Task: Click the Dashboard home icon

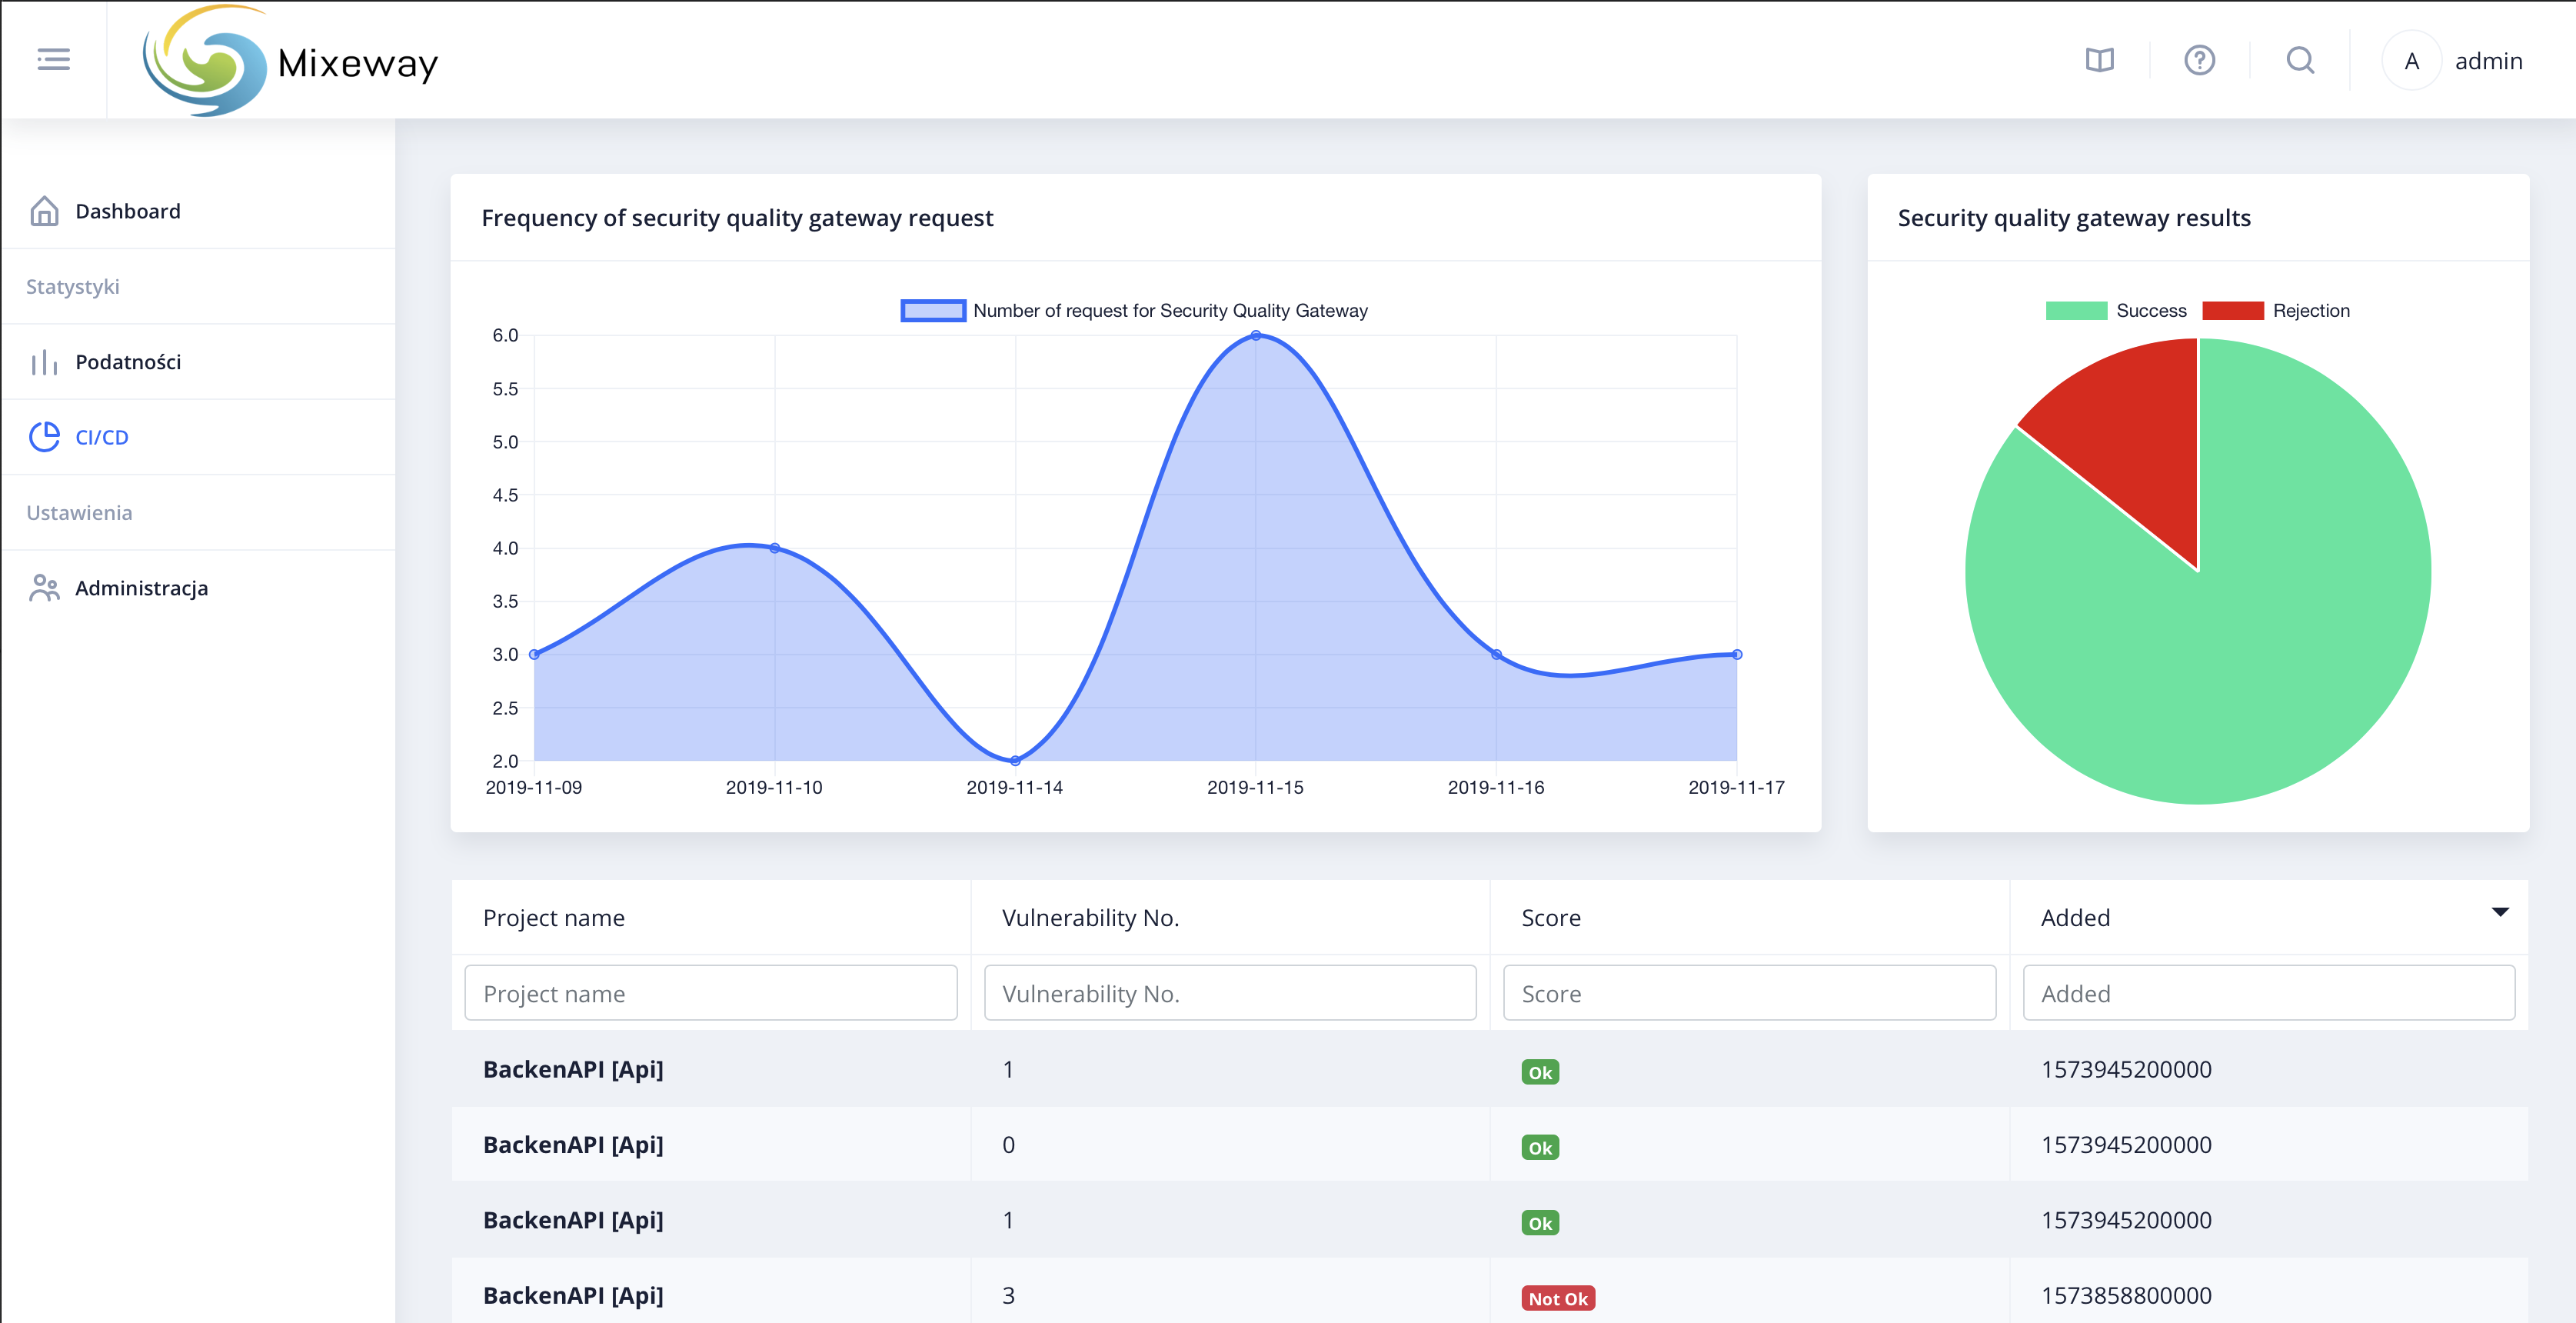Action: 44,211
